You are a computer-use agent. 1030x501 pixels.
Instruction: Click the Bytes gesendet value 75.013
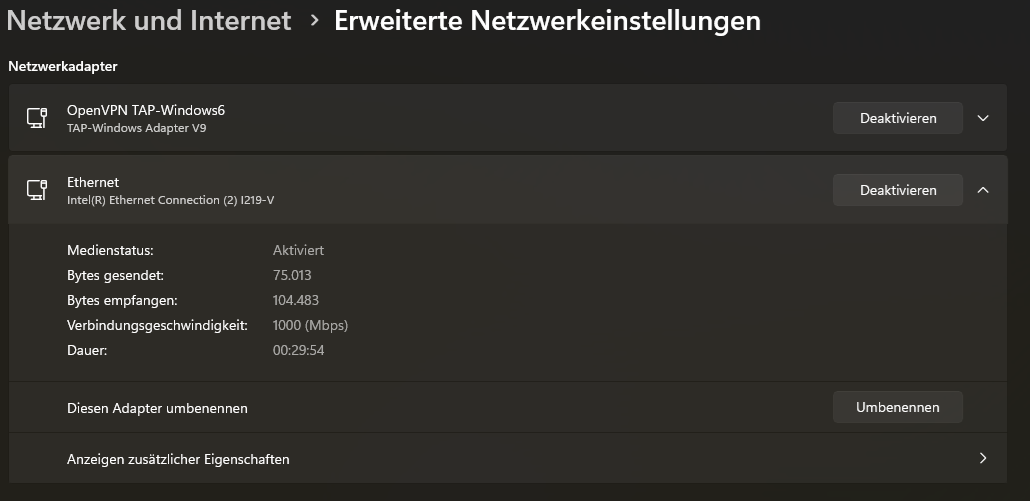click(296, 275)
